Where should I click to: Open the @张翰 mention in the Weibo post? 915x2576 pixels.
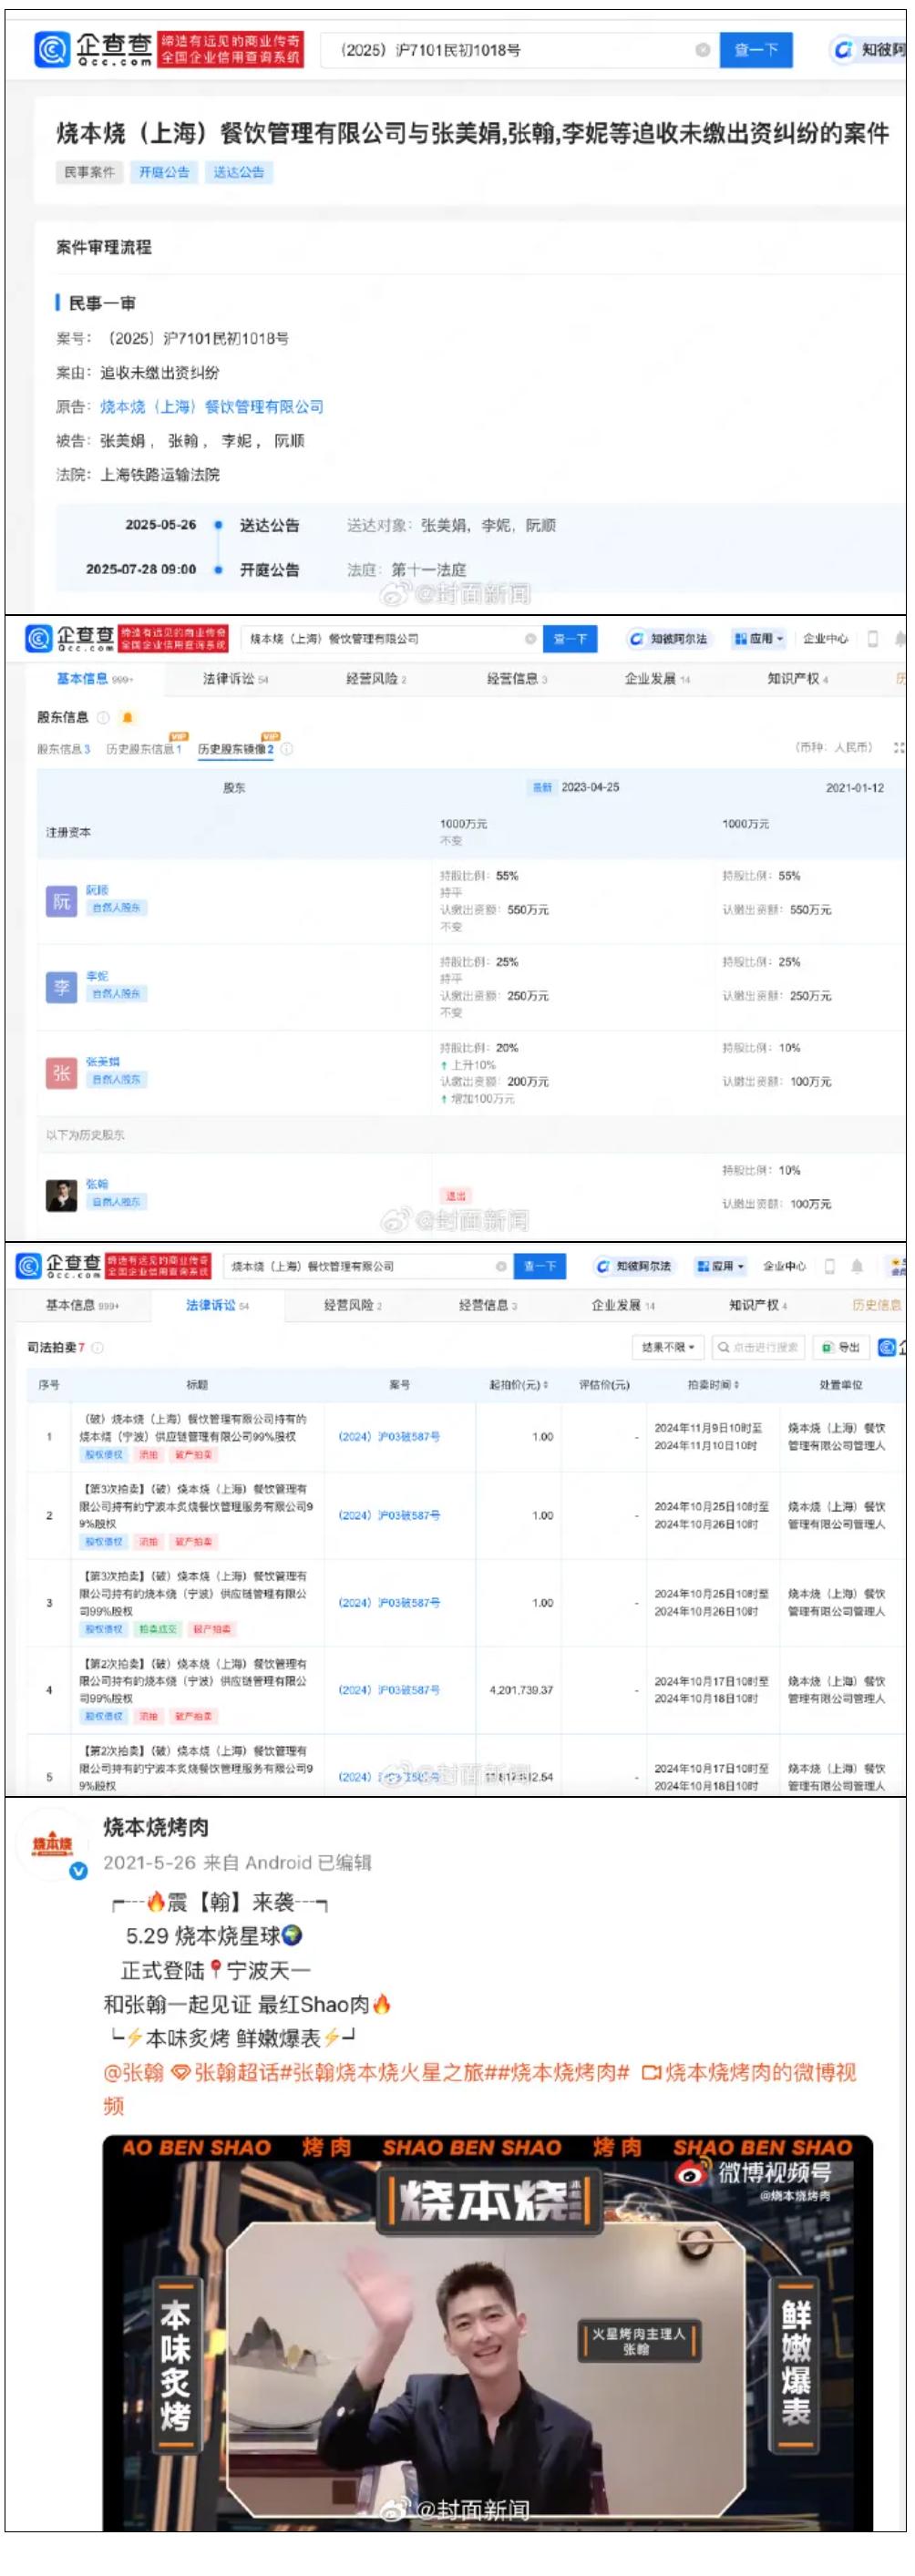134,2073
